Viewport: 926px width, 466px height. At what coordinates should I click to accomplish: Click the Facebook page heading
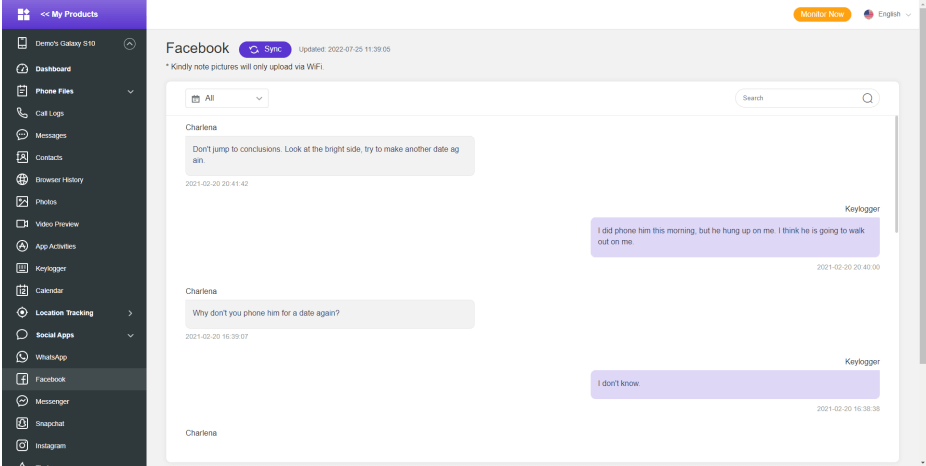[x=197, y=48]
